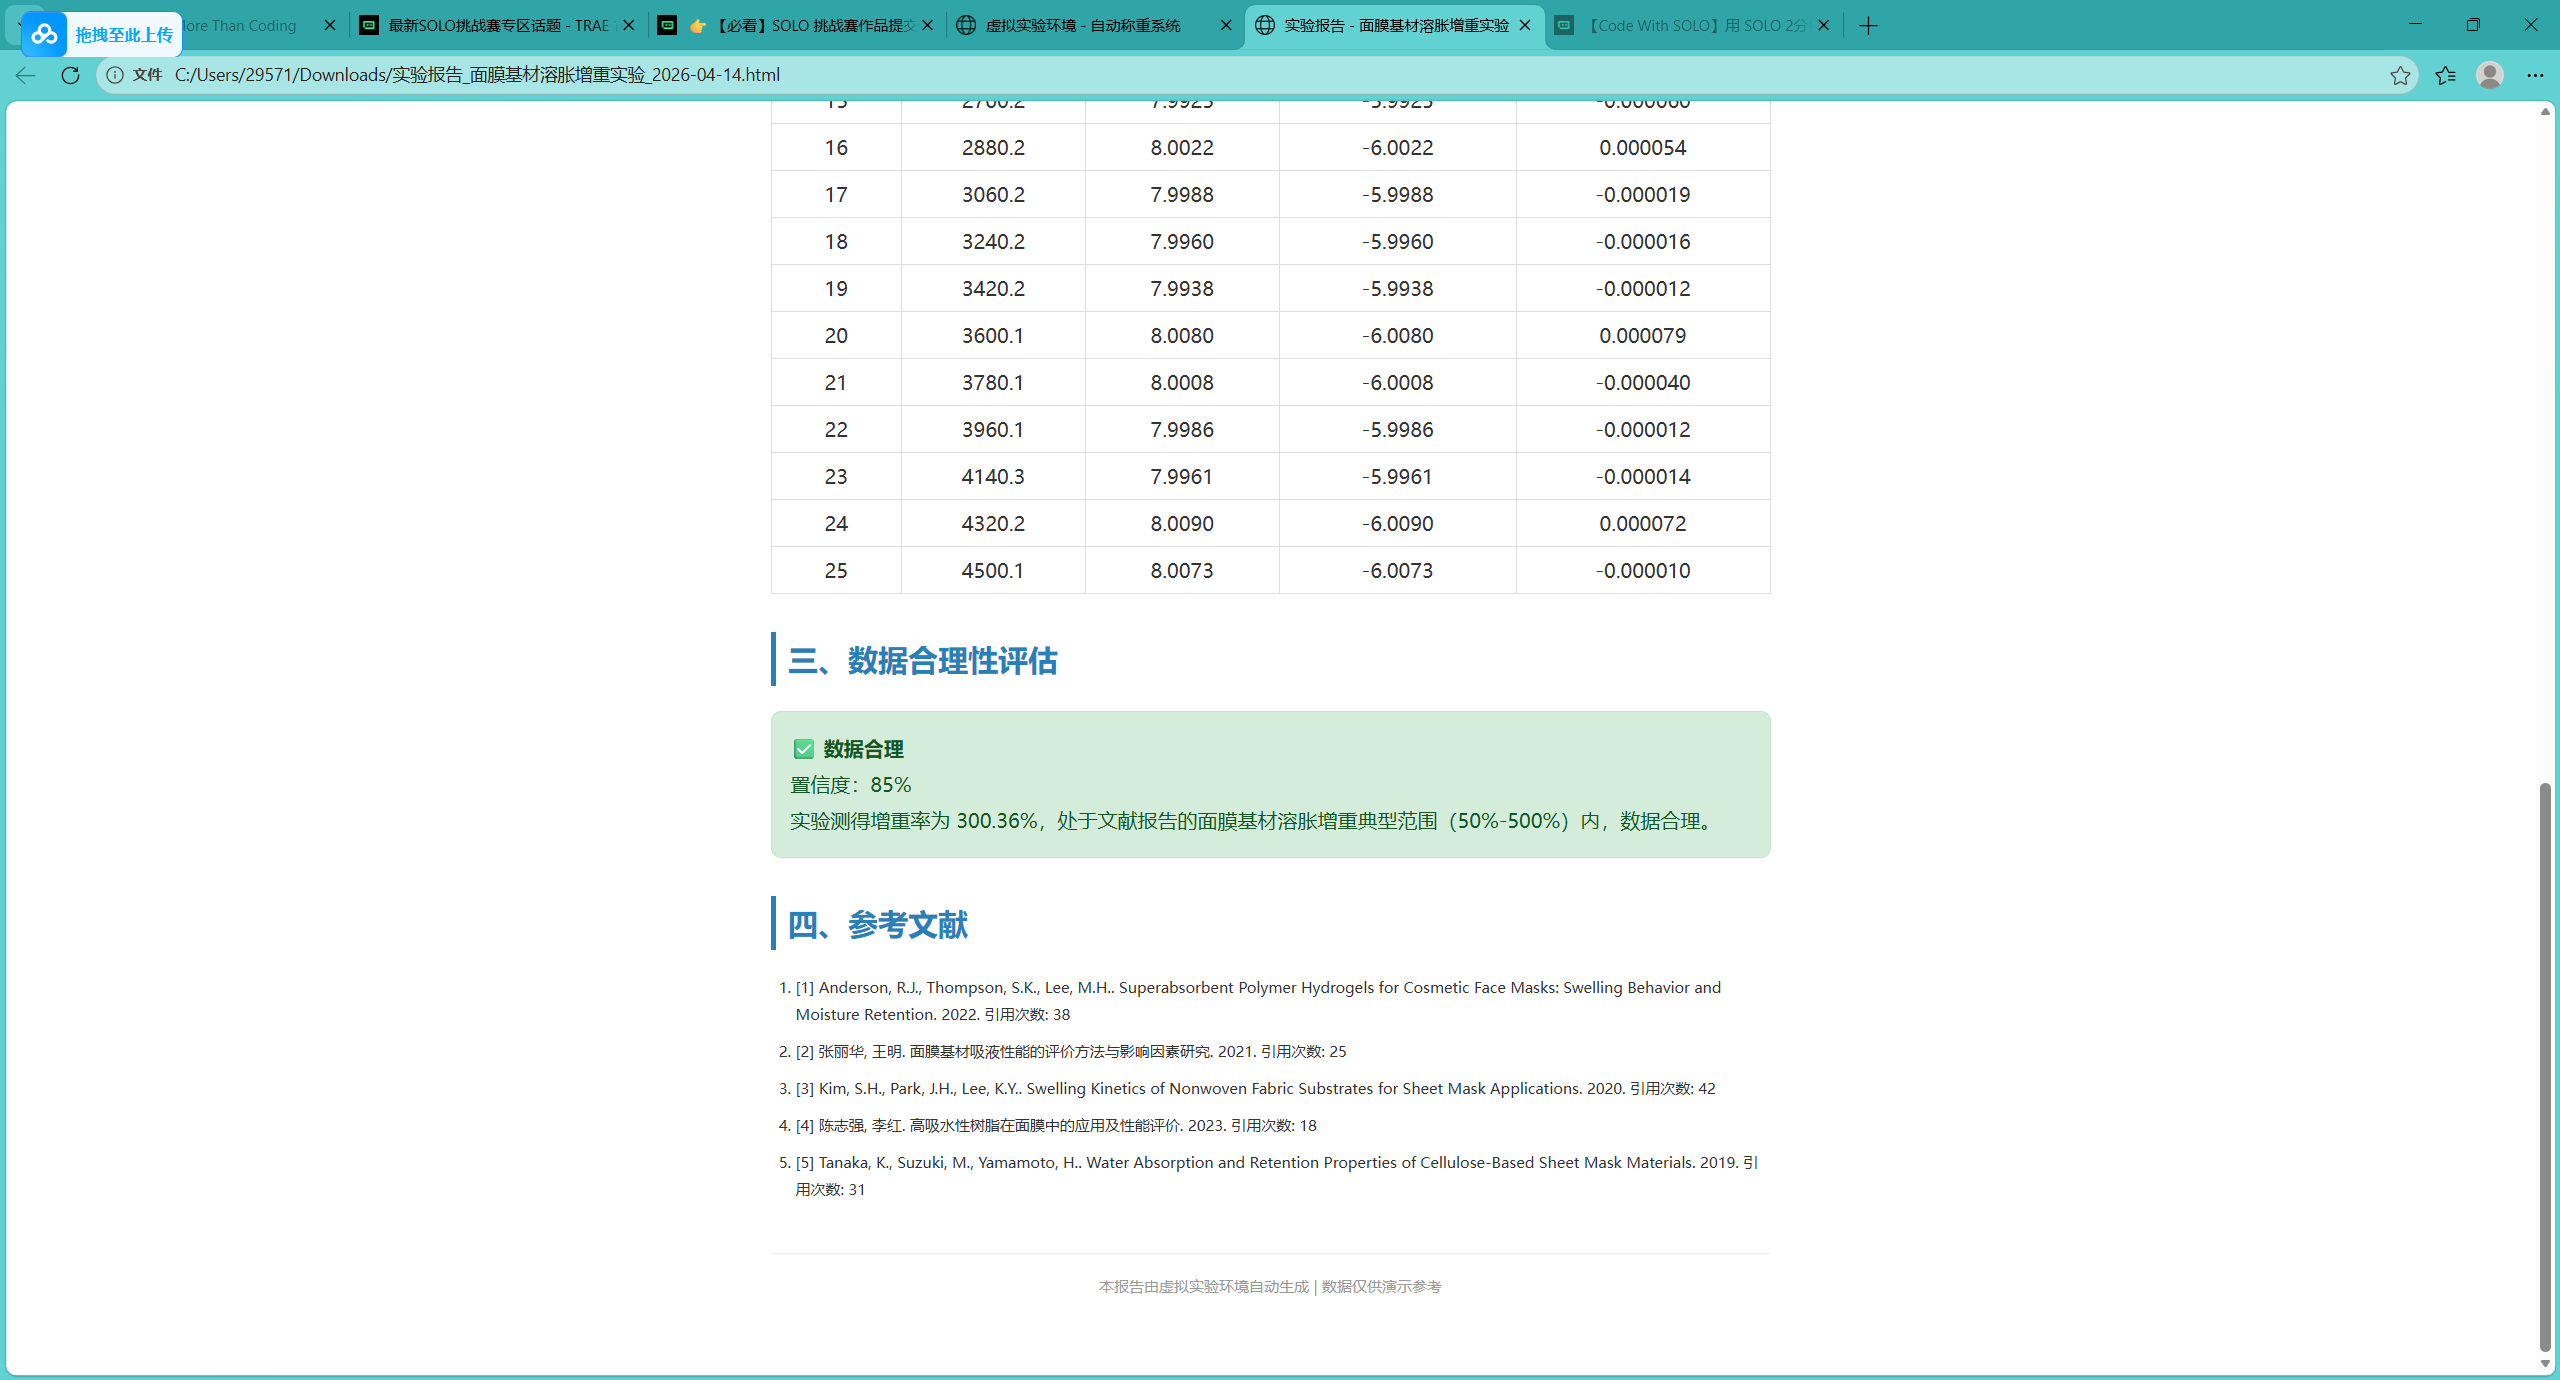2560x1380 pixels.
Task: Open the browser profile avatar
Action: tap(2490, 75)
